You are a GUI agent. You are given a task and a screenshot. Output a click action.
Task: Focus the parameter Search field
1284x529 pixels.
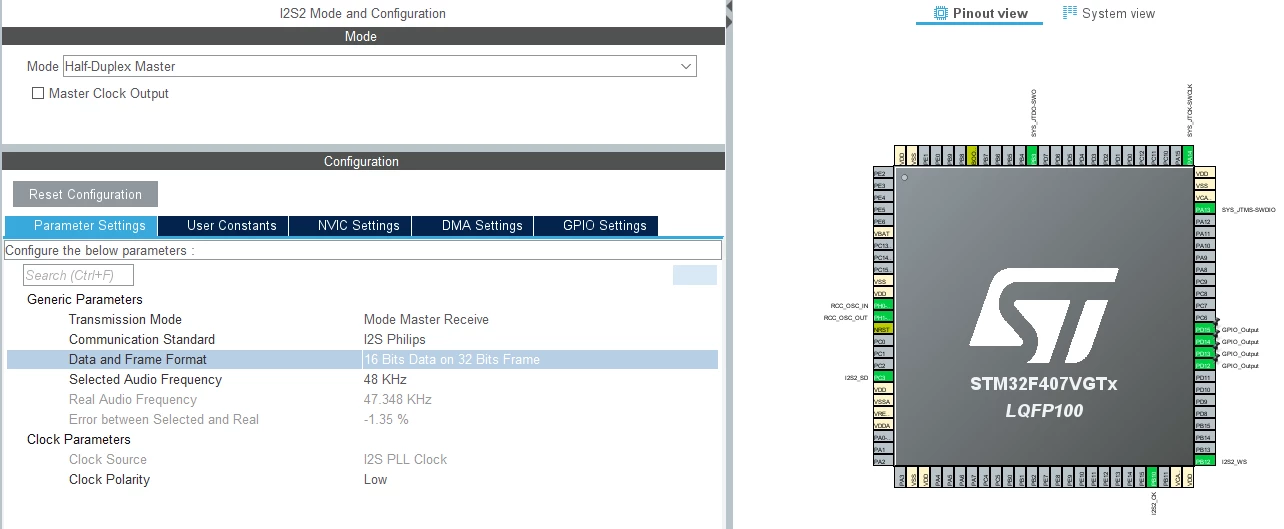78,275
